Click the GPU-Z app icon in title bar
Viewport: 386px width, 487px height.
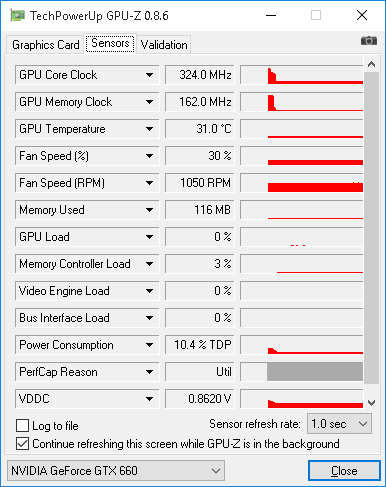coord(17,16)
